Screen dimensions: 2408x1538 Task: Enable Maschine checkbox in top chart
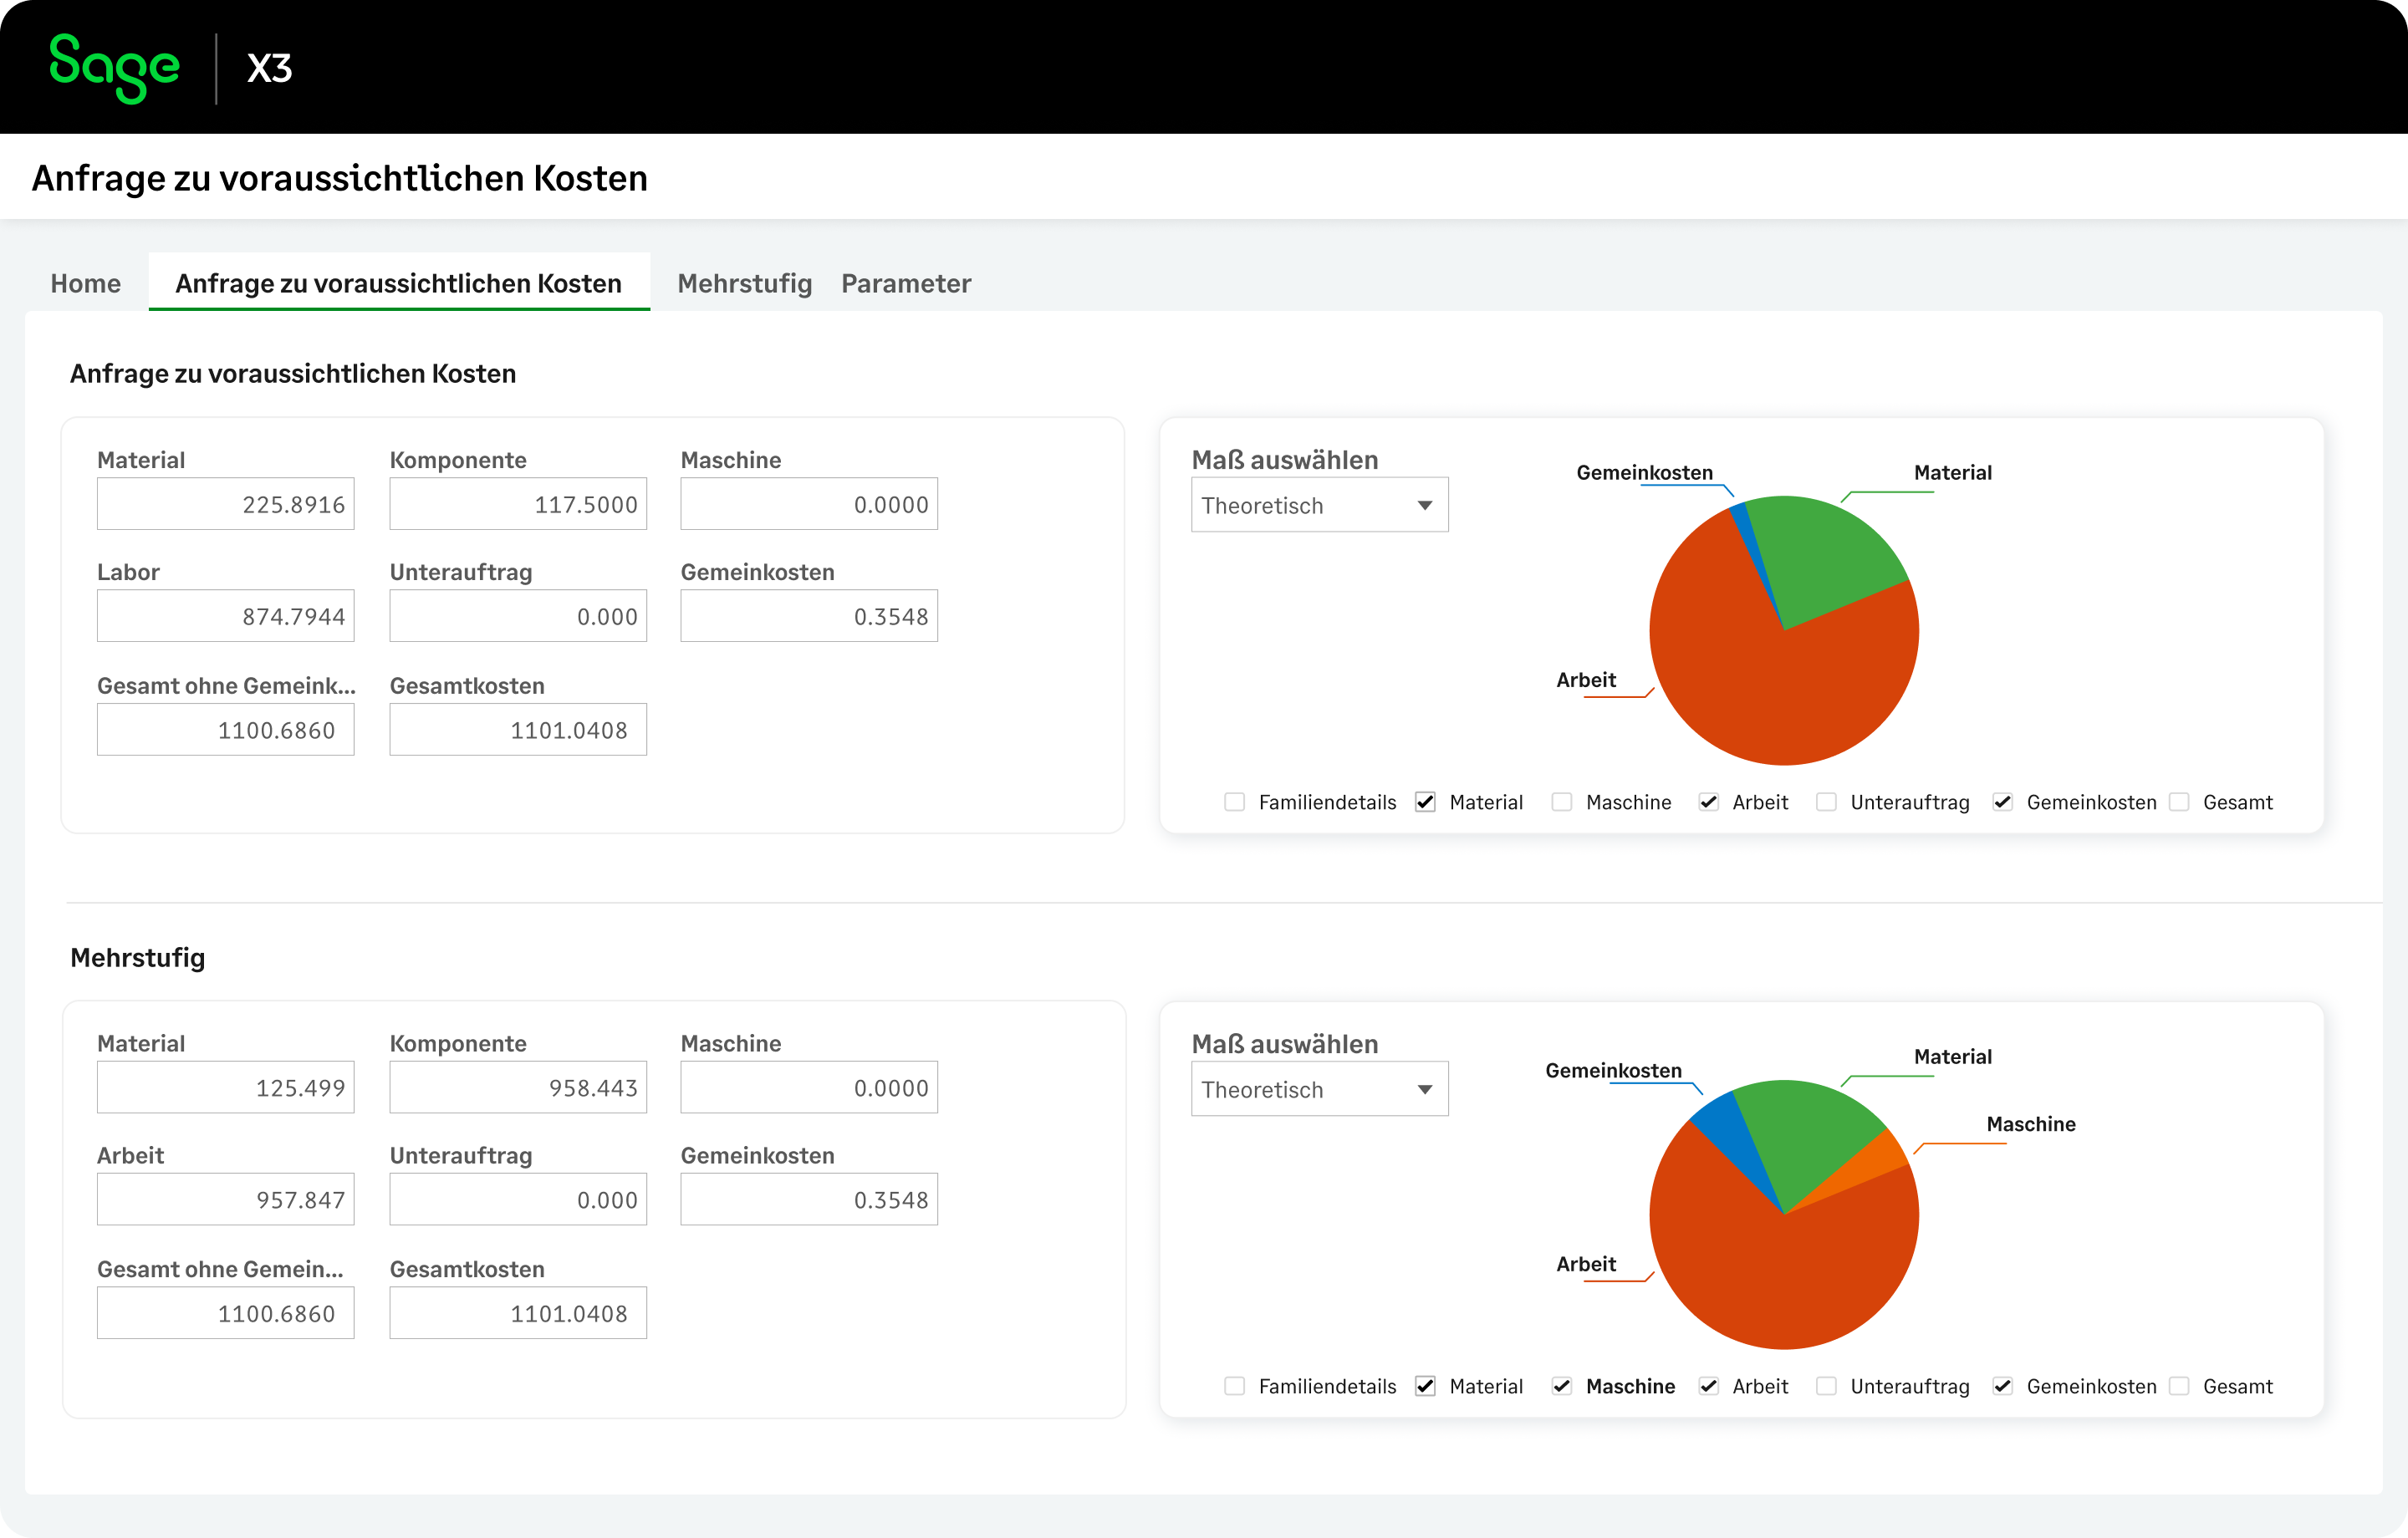[x=1561, y=802]
